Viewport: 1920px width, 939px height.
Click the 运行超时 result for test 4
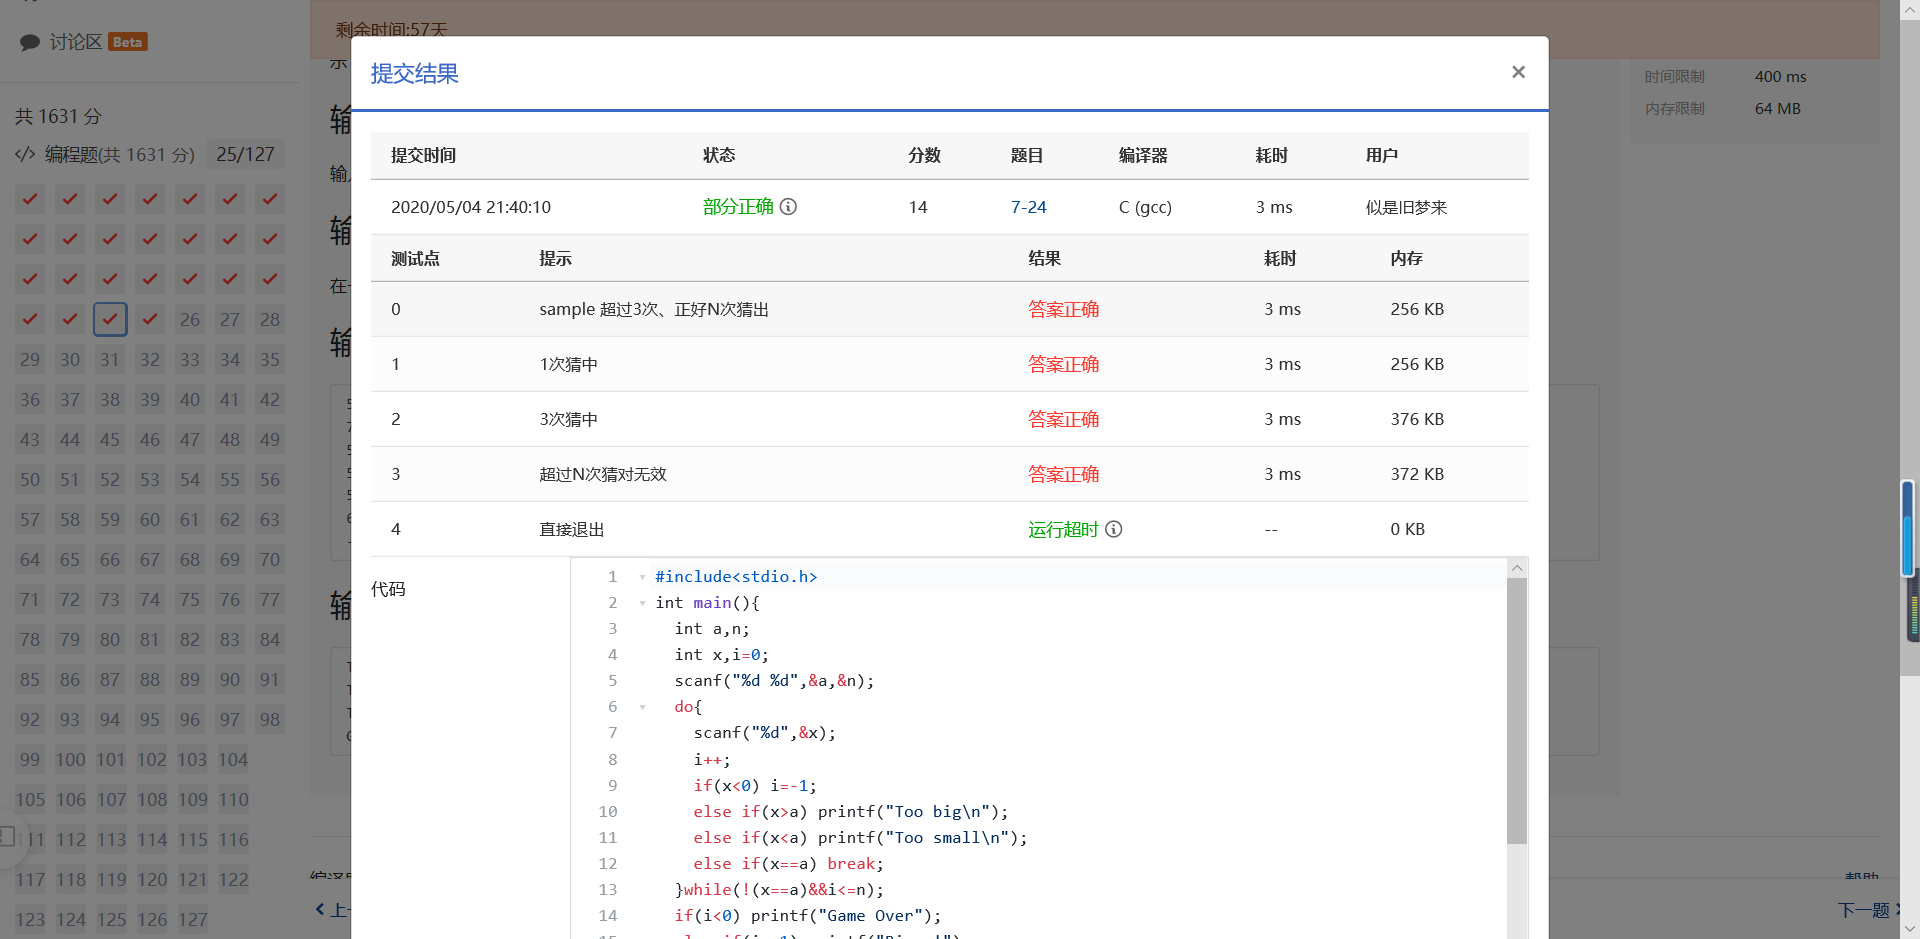[1063, 529]
